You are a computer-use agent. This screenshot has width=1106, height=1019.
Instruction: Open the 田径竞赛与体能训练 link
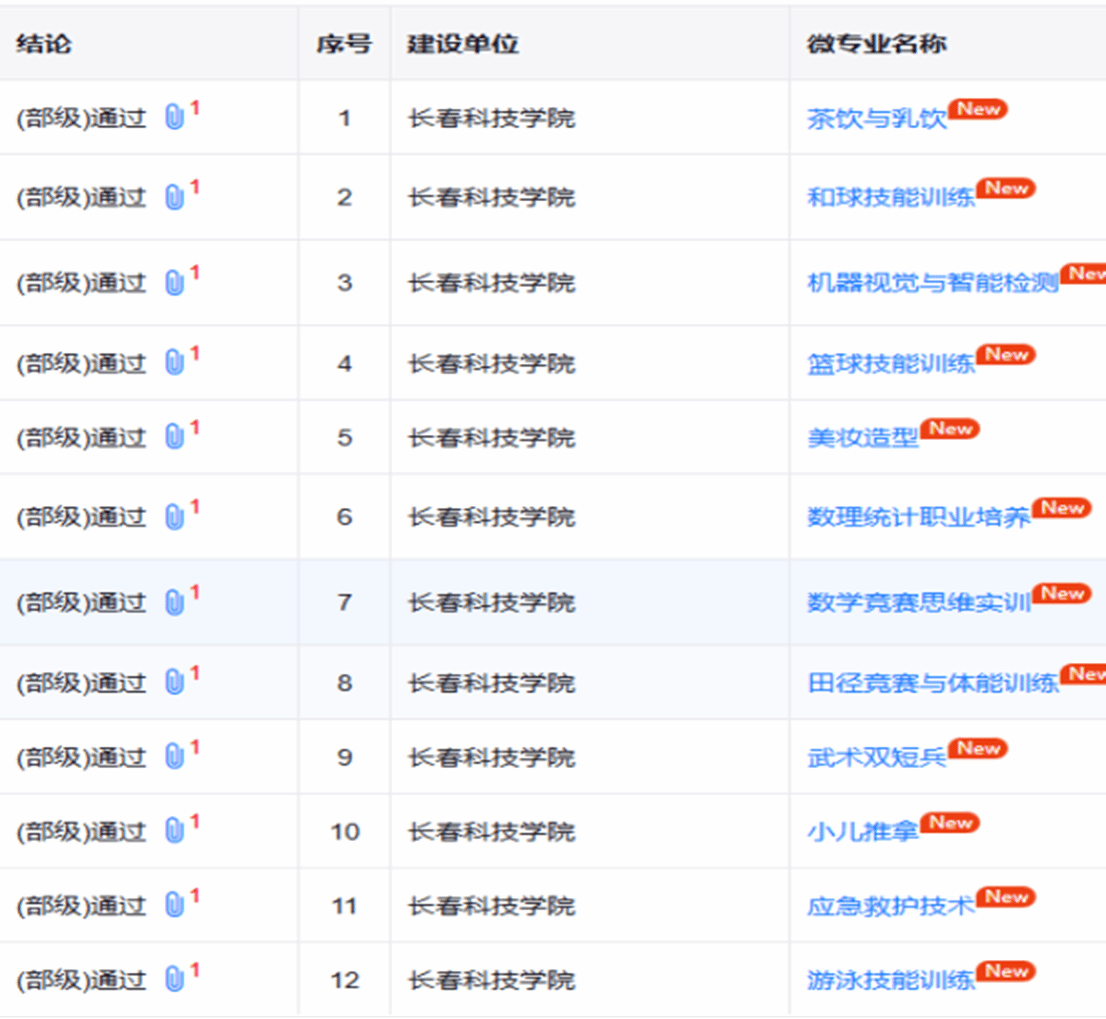(932, 683)
